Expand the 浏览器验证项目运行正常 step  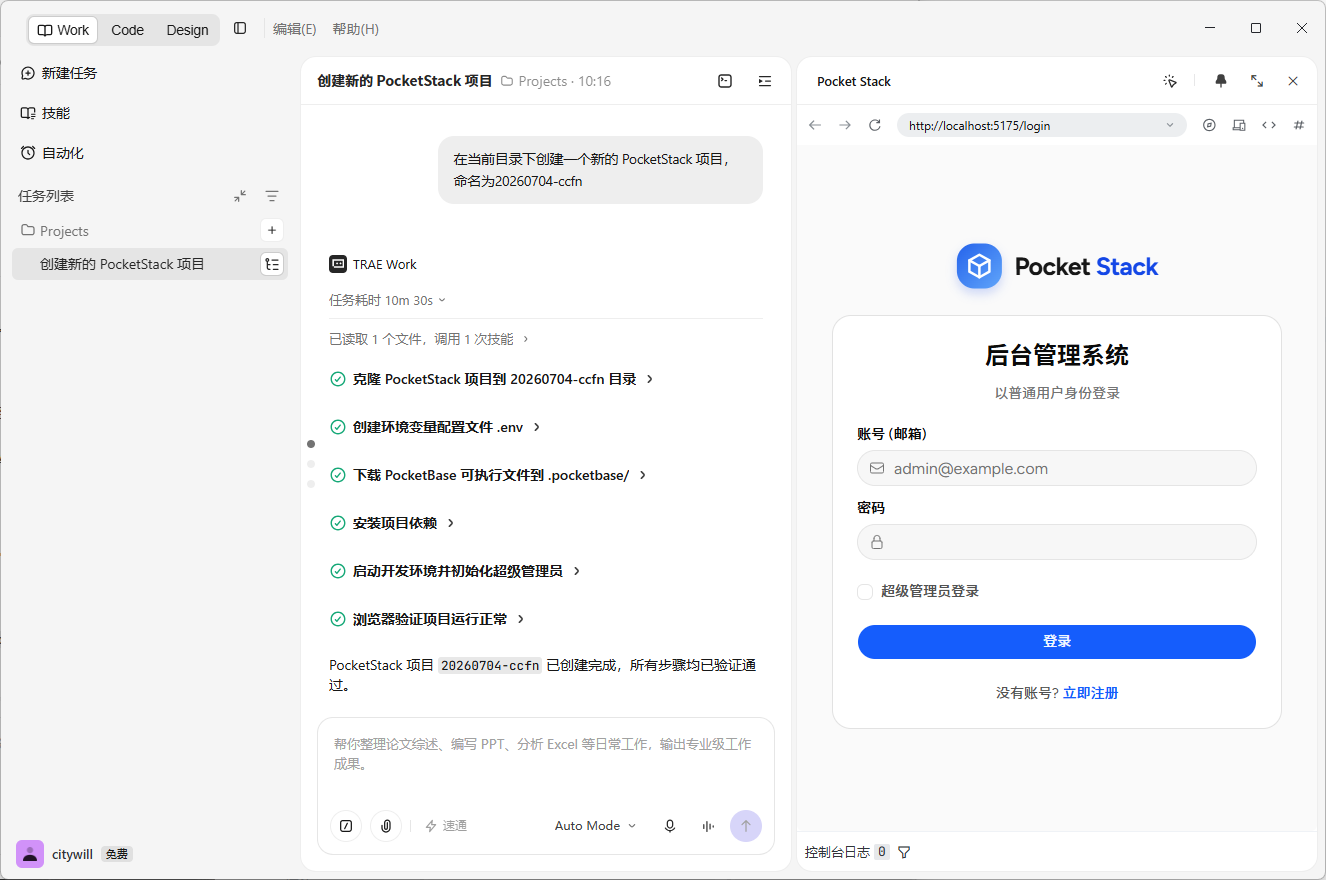[x=427, y=619]
